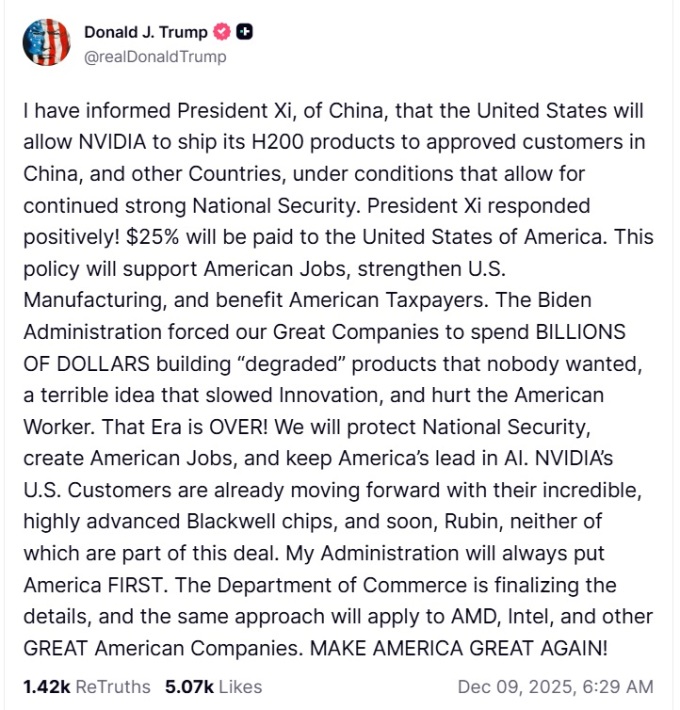This screenshot has width=680, height=710.
Task: Click the 1.42k ReTruths count
Action: [x=45, y=686]
